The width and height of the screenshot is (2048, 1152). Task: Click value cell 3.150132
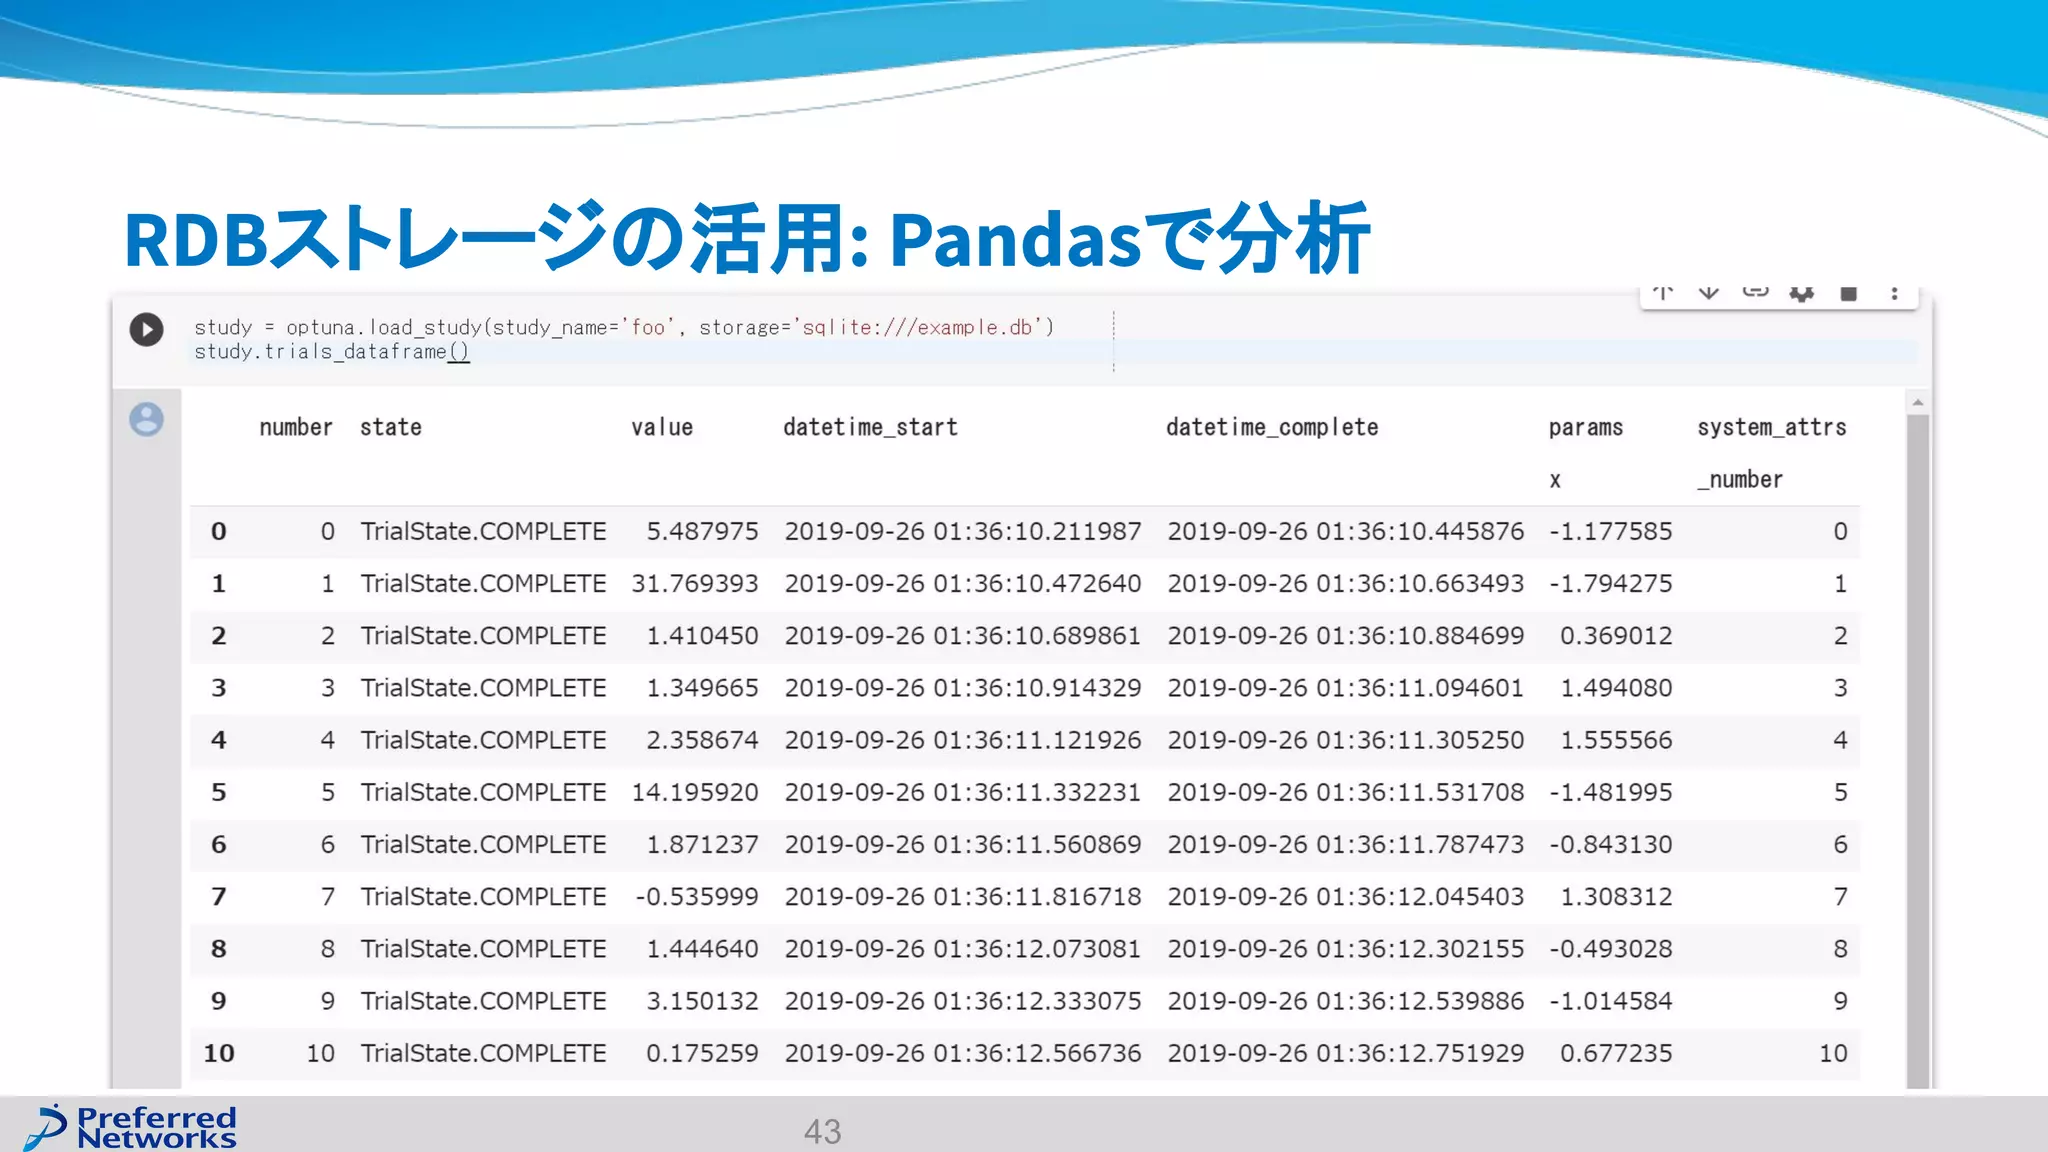[x=702, y=1001]
